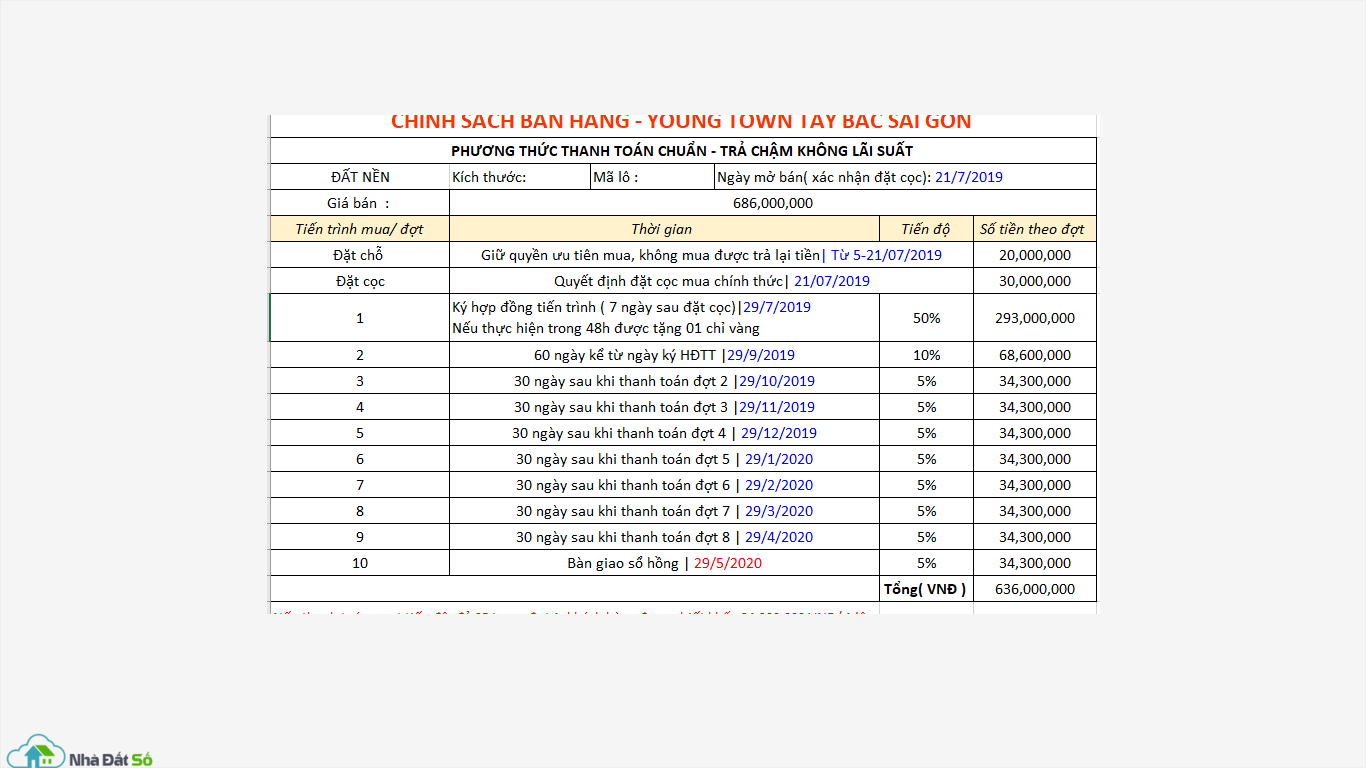Select the installment number 10 cell
This screenshot has height=768, width=1366.
point(360,563)
